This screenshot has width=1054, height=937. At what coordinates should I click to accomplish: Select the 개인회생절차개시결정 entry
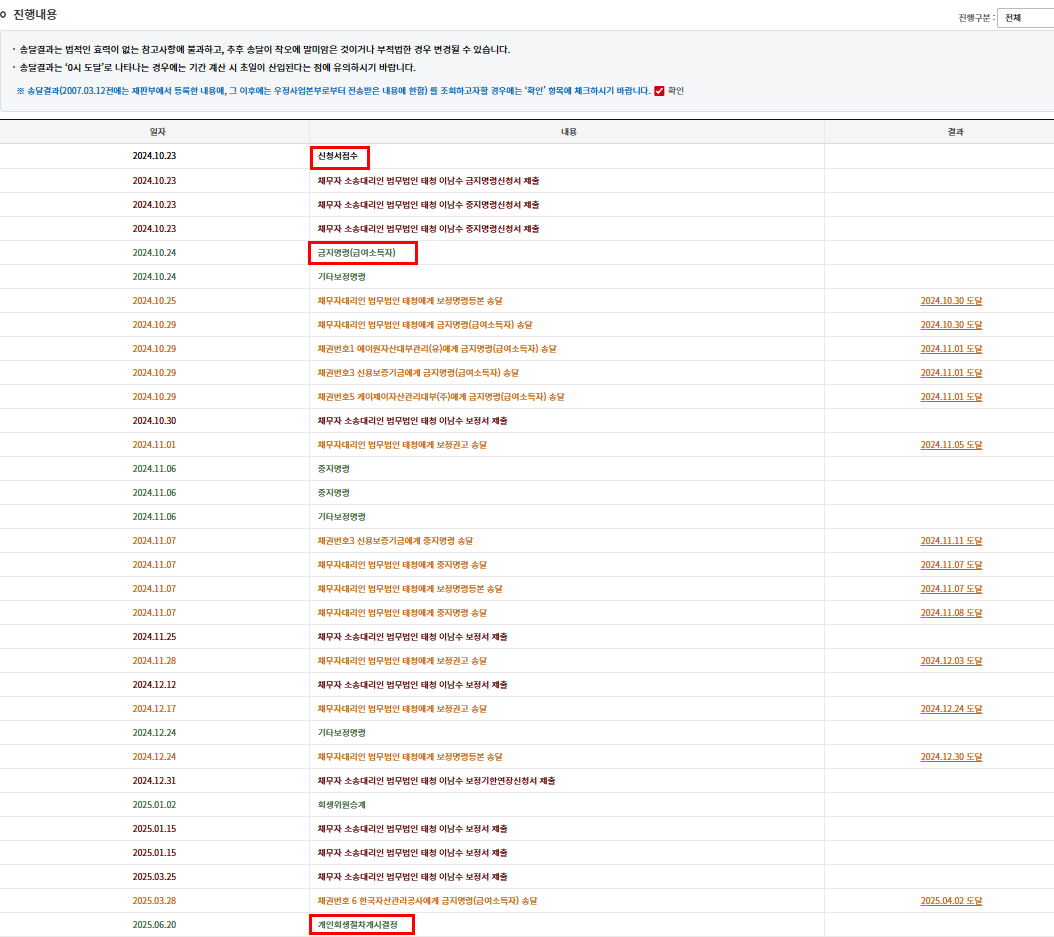click(x=358, y=925)
